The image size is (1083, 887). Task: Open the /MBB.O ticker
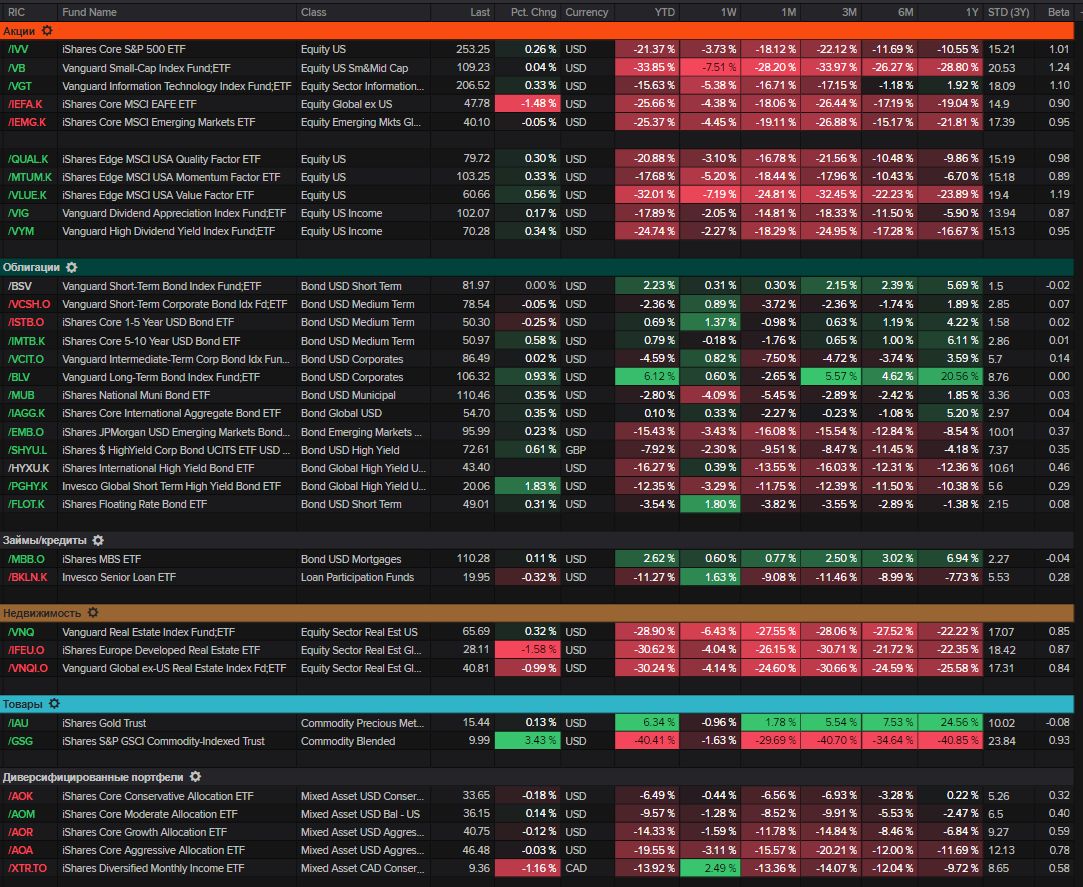pyautogui.click(x=26, y=558)
